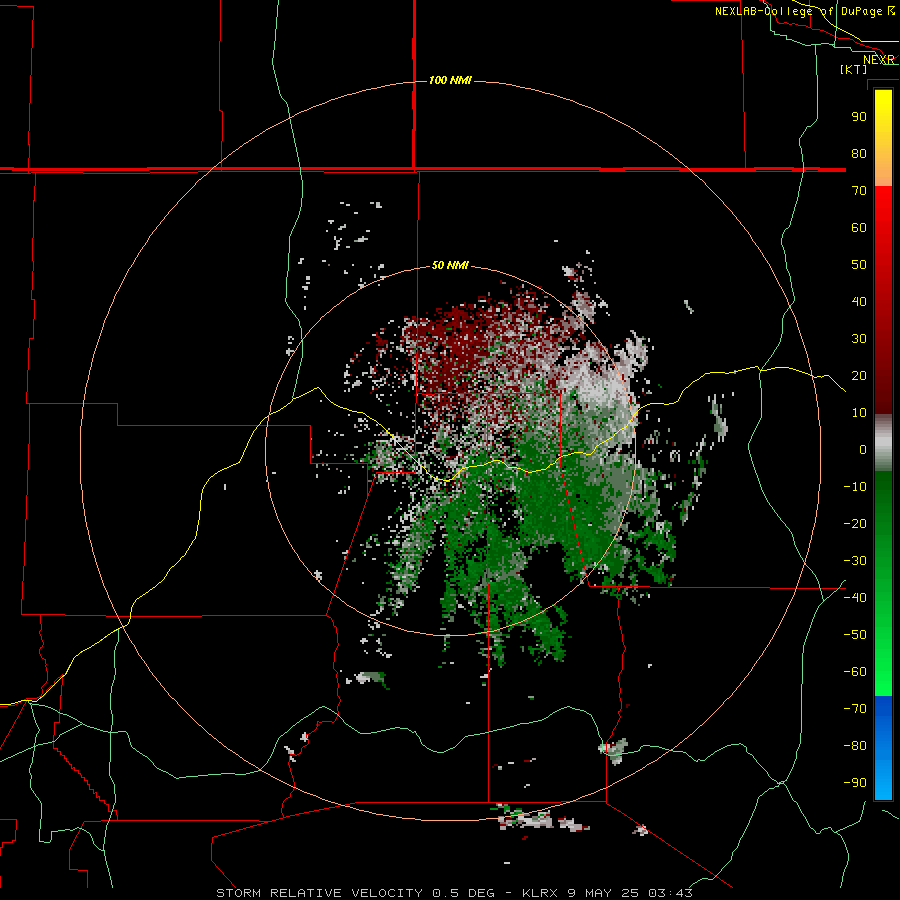Select the "80" value on velocity scale
This screenshot has width=900, height=900.
point(859,153)
